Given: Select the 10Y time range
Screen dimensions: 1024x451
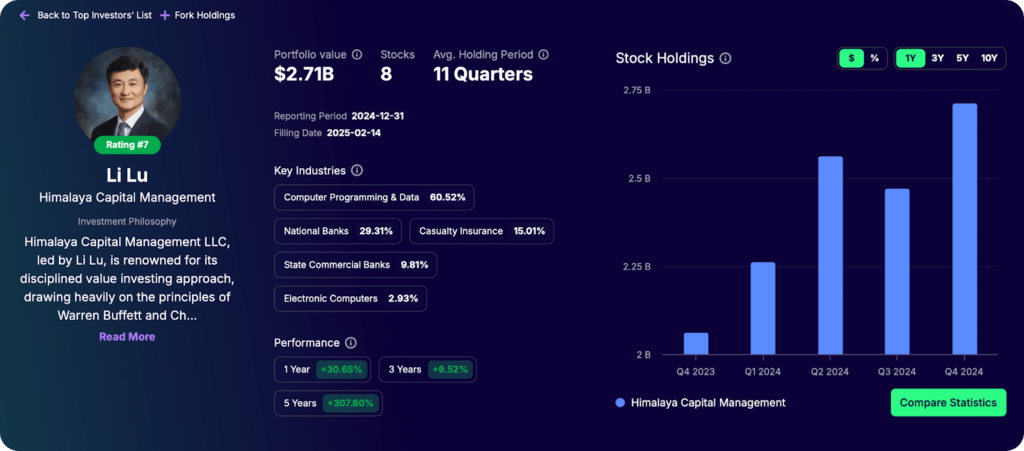Looking at the screenshot, I should (989, 58).
